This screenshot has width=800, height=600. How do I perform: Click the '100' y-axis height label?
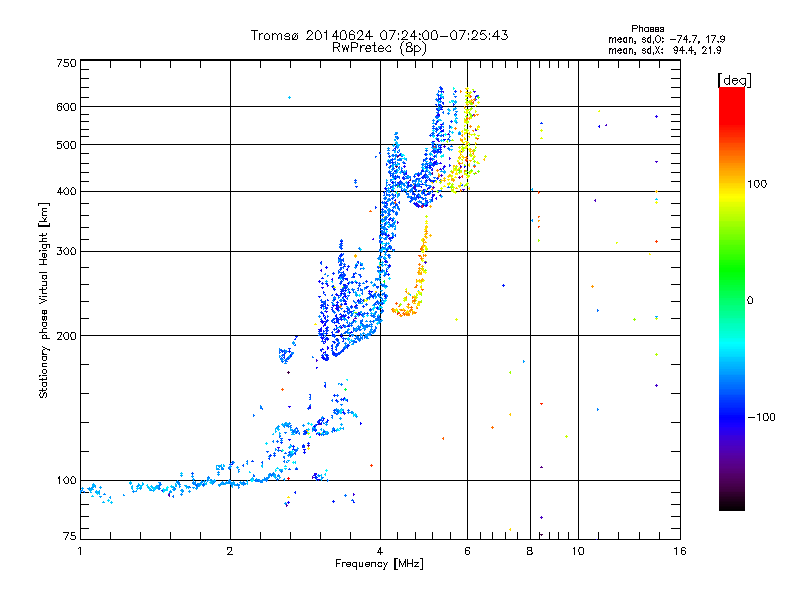point(67,481)
